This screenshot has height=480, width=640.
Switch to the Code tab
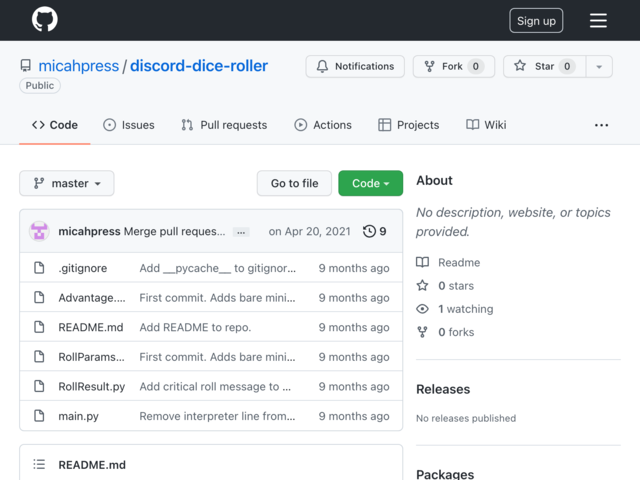(55, 125)
